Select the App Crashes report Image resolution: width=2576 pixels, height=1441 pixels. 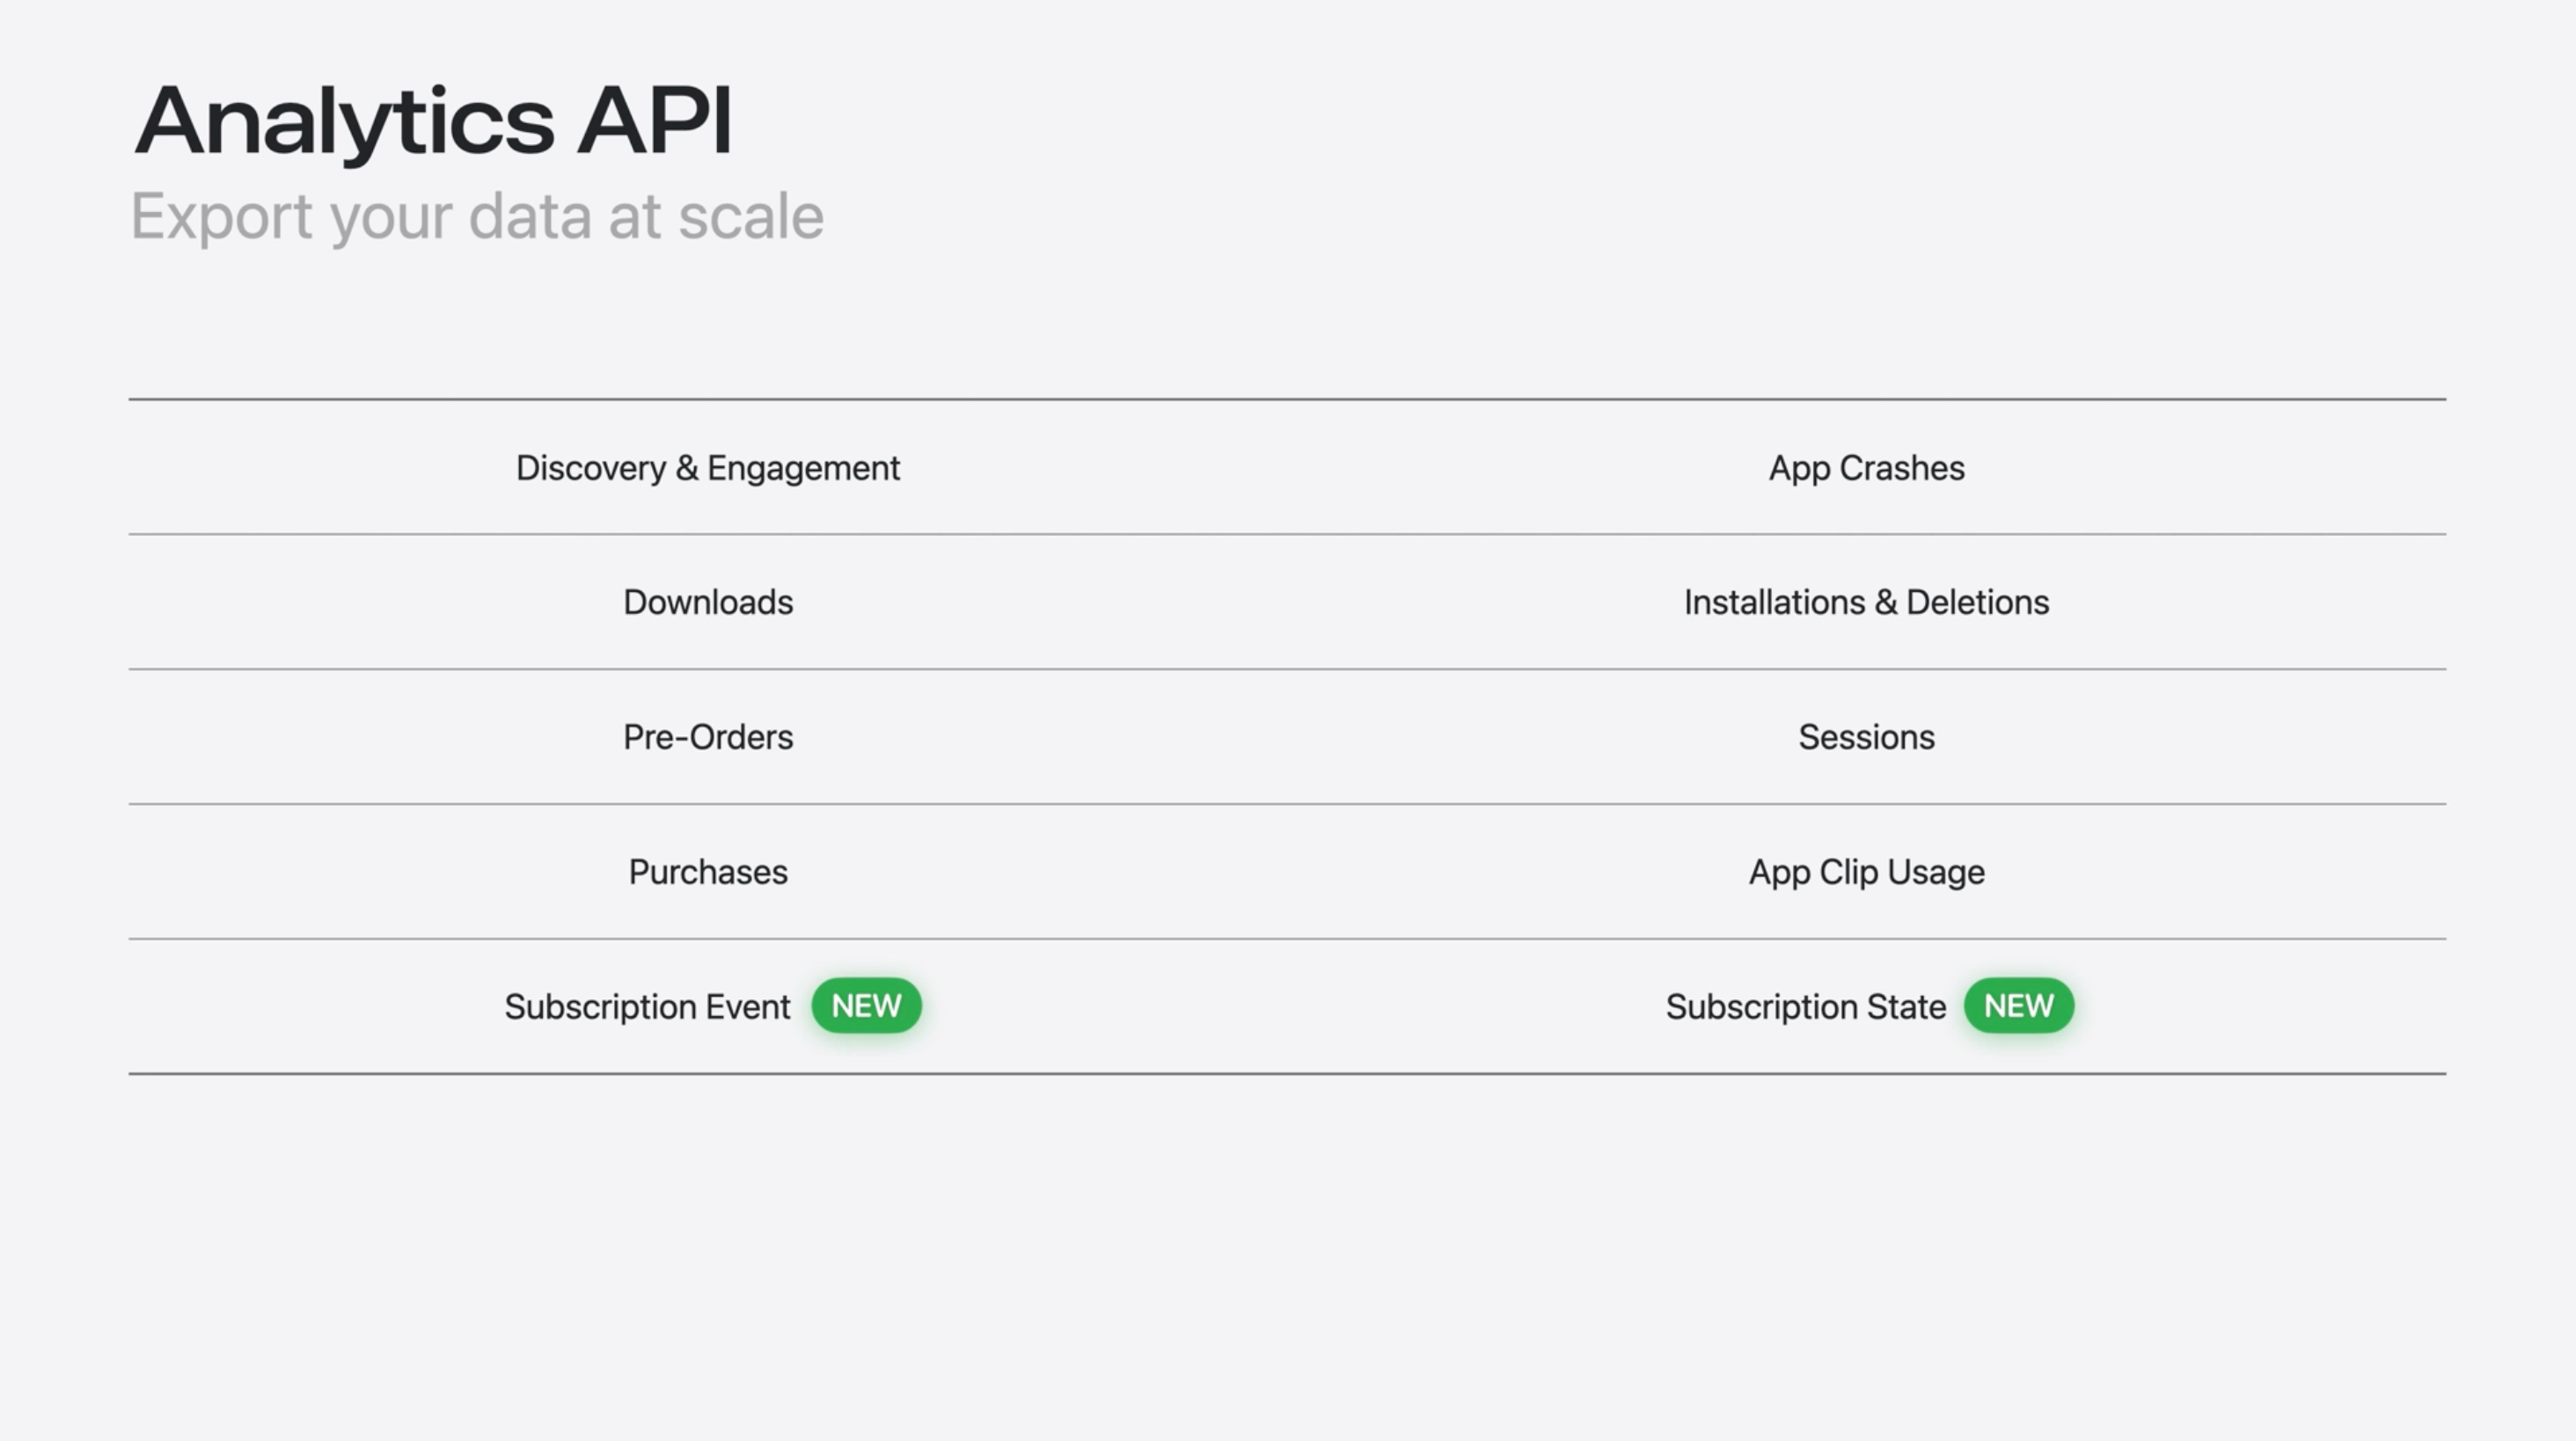coord(1866,468)
